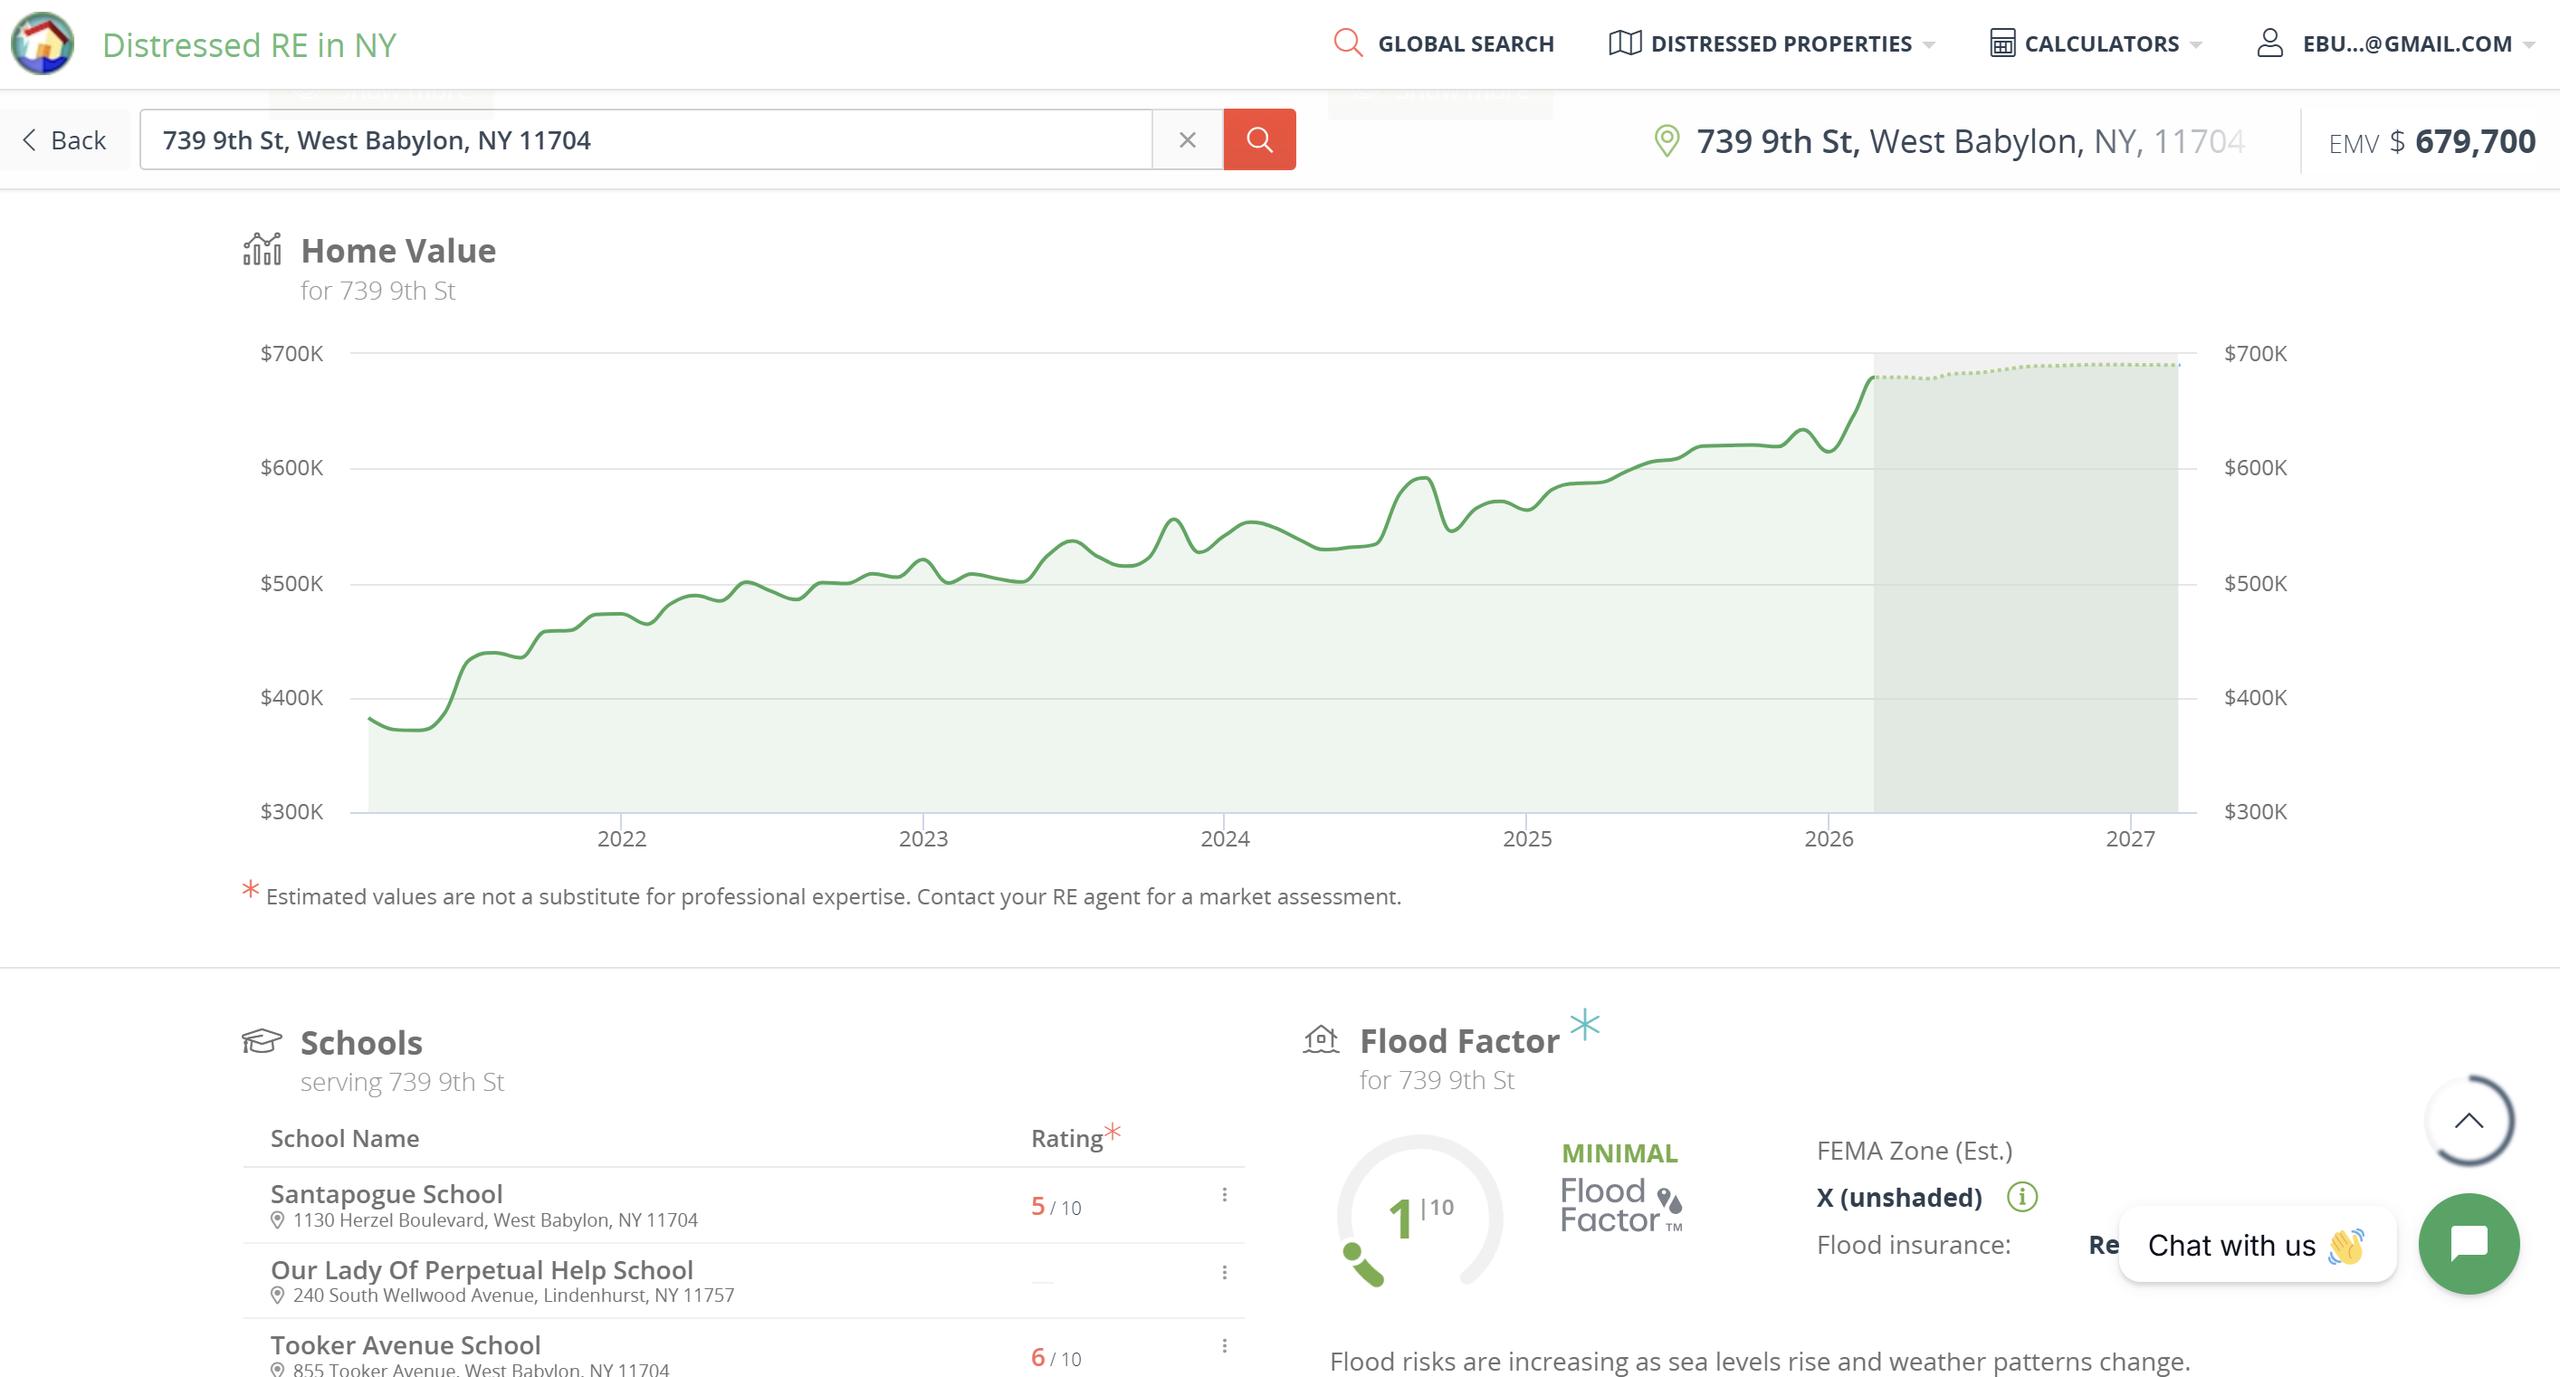The height and width of the screenshot is (1377, 2560).
Task: Clear the address search field
Action: coord(1187,140)
